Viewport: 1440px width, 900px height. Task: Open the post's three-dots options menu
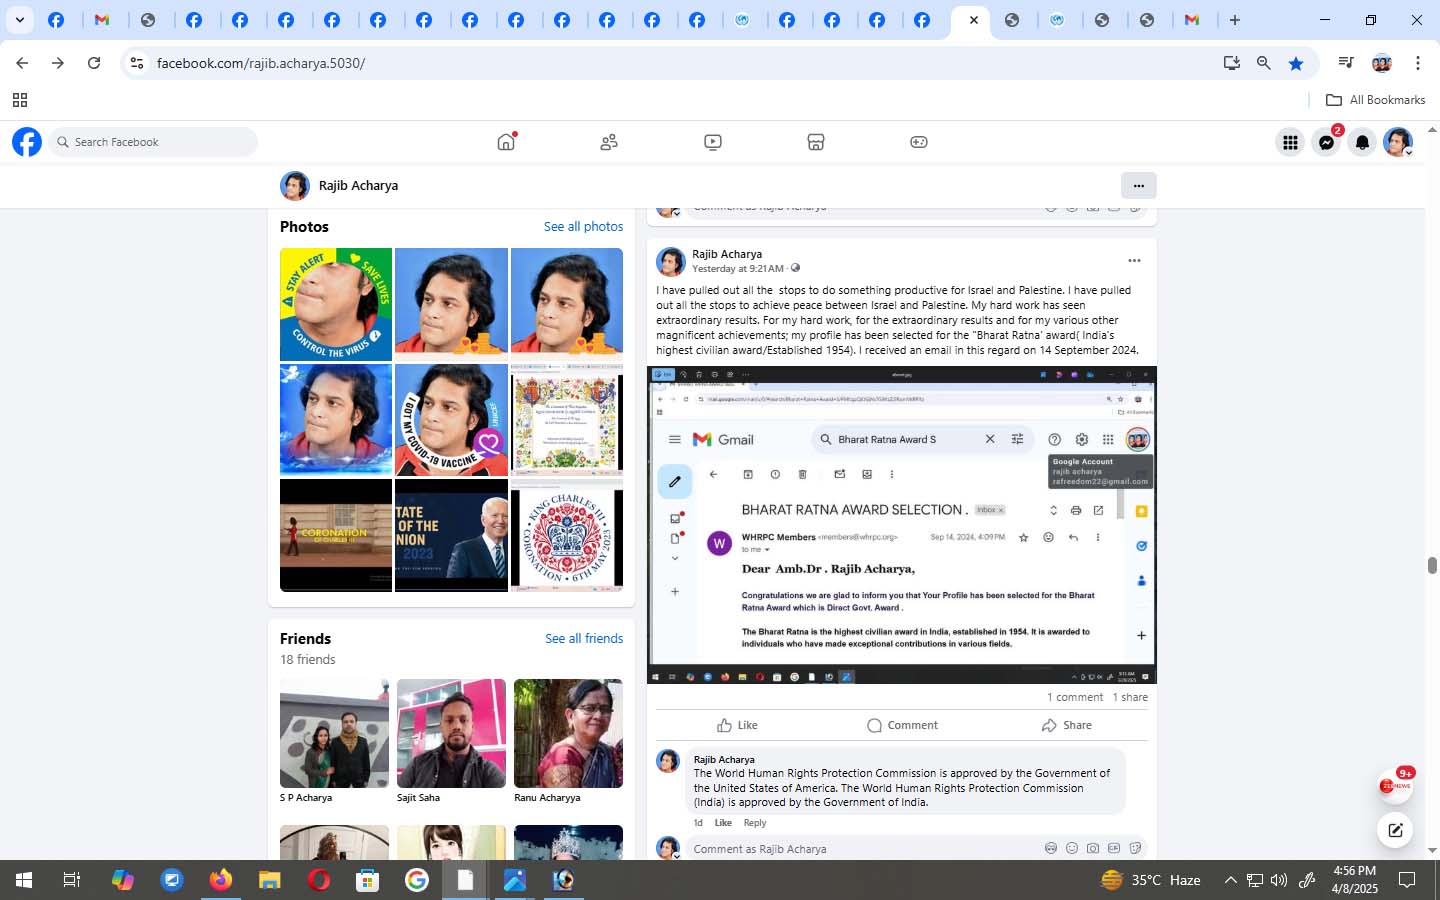[x=1134, y=260]
